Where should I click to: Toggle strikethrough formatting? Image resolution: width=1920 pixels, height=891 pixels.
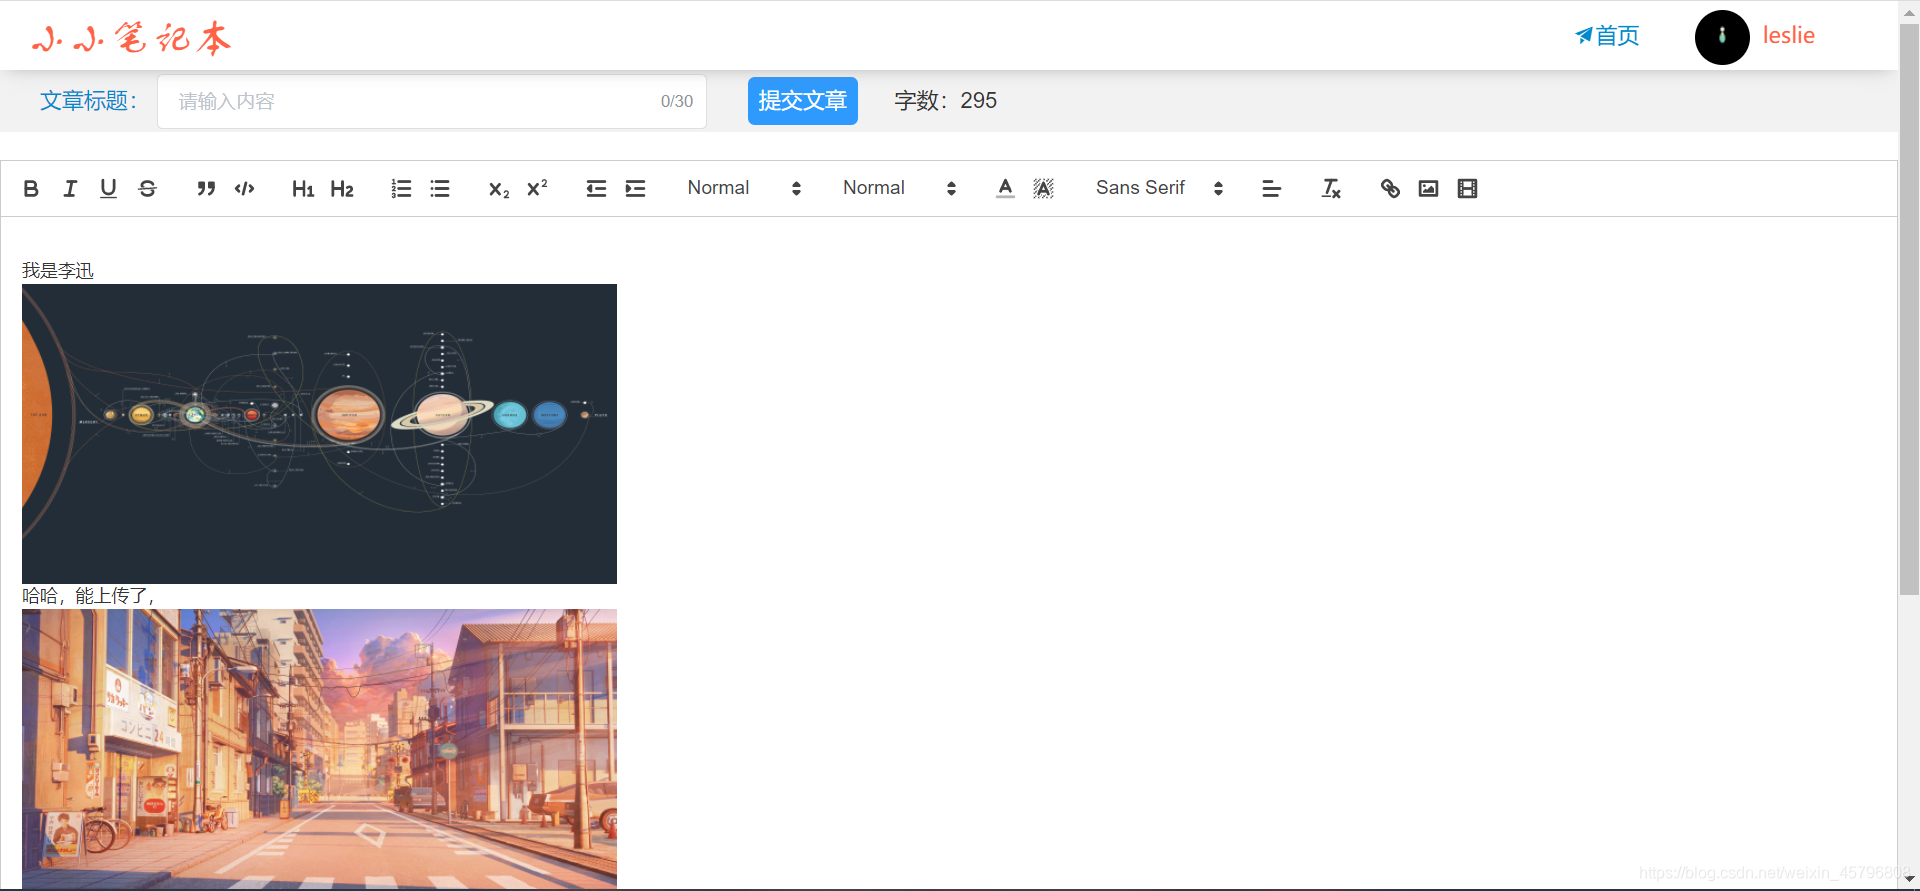pos(147,188)
